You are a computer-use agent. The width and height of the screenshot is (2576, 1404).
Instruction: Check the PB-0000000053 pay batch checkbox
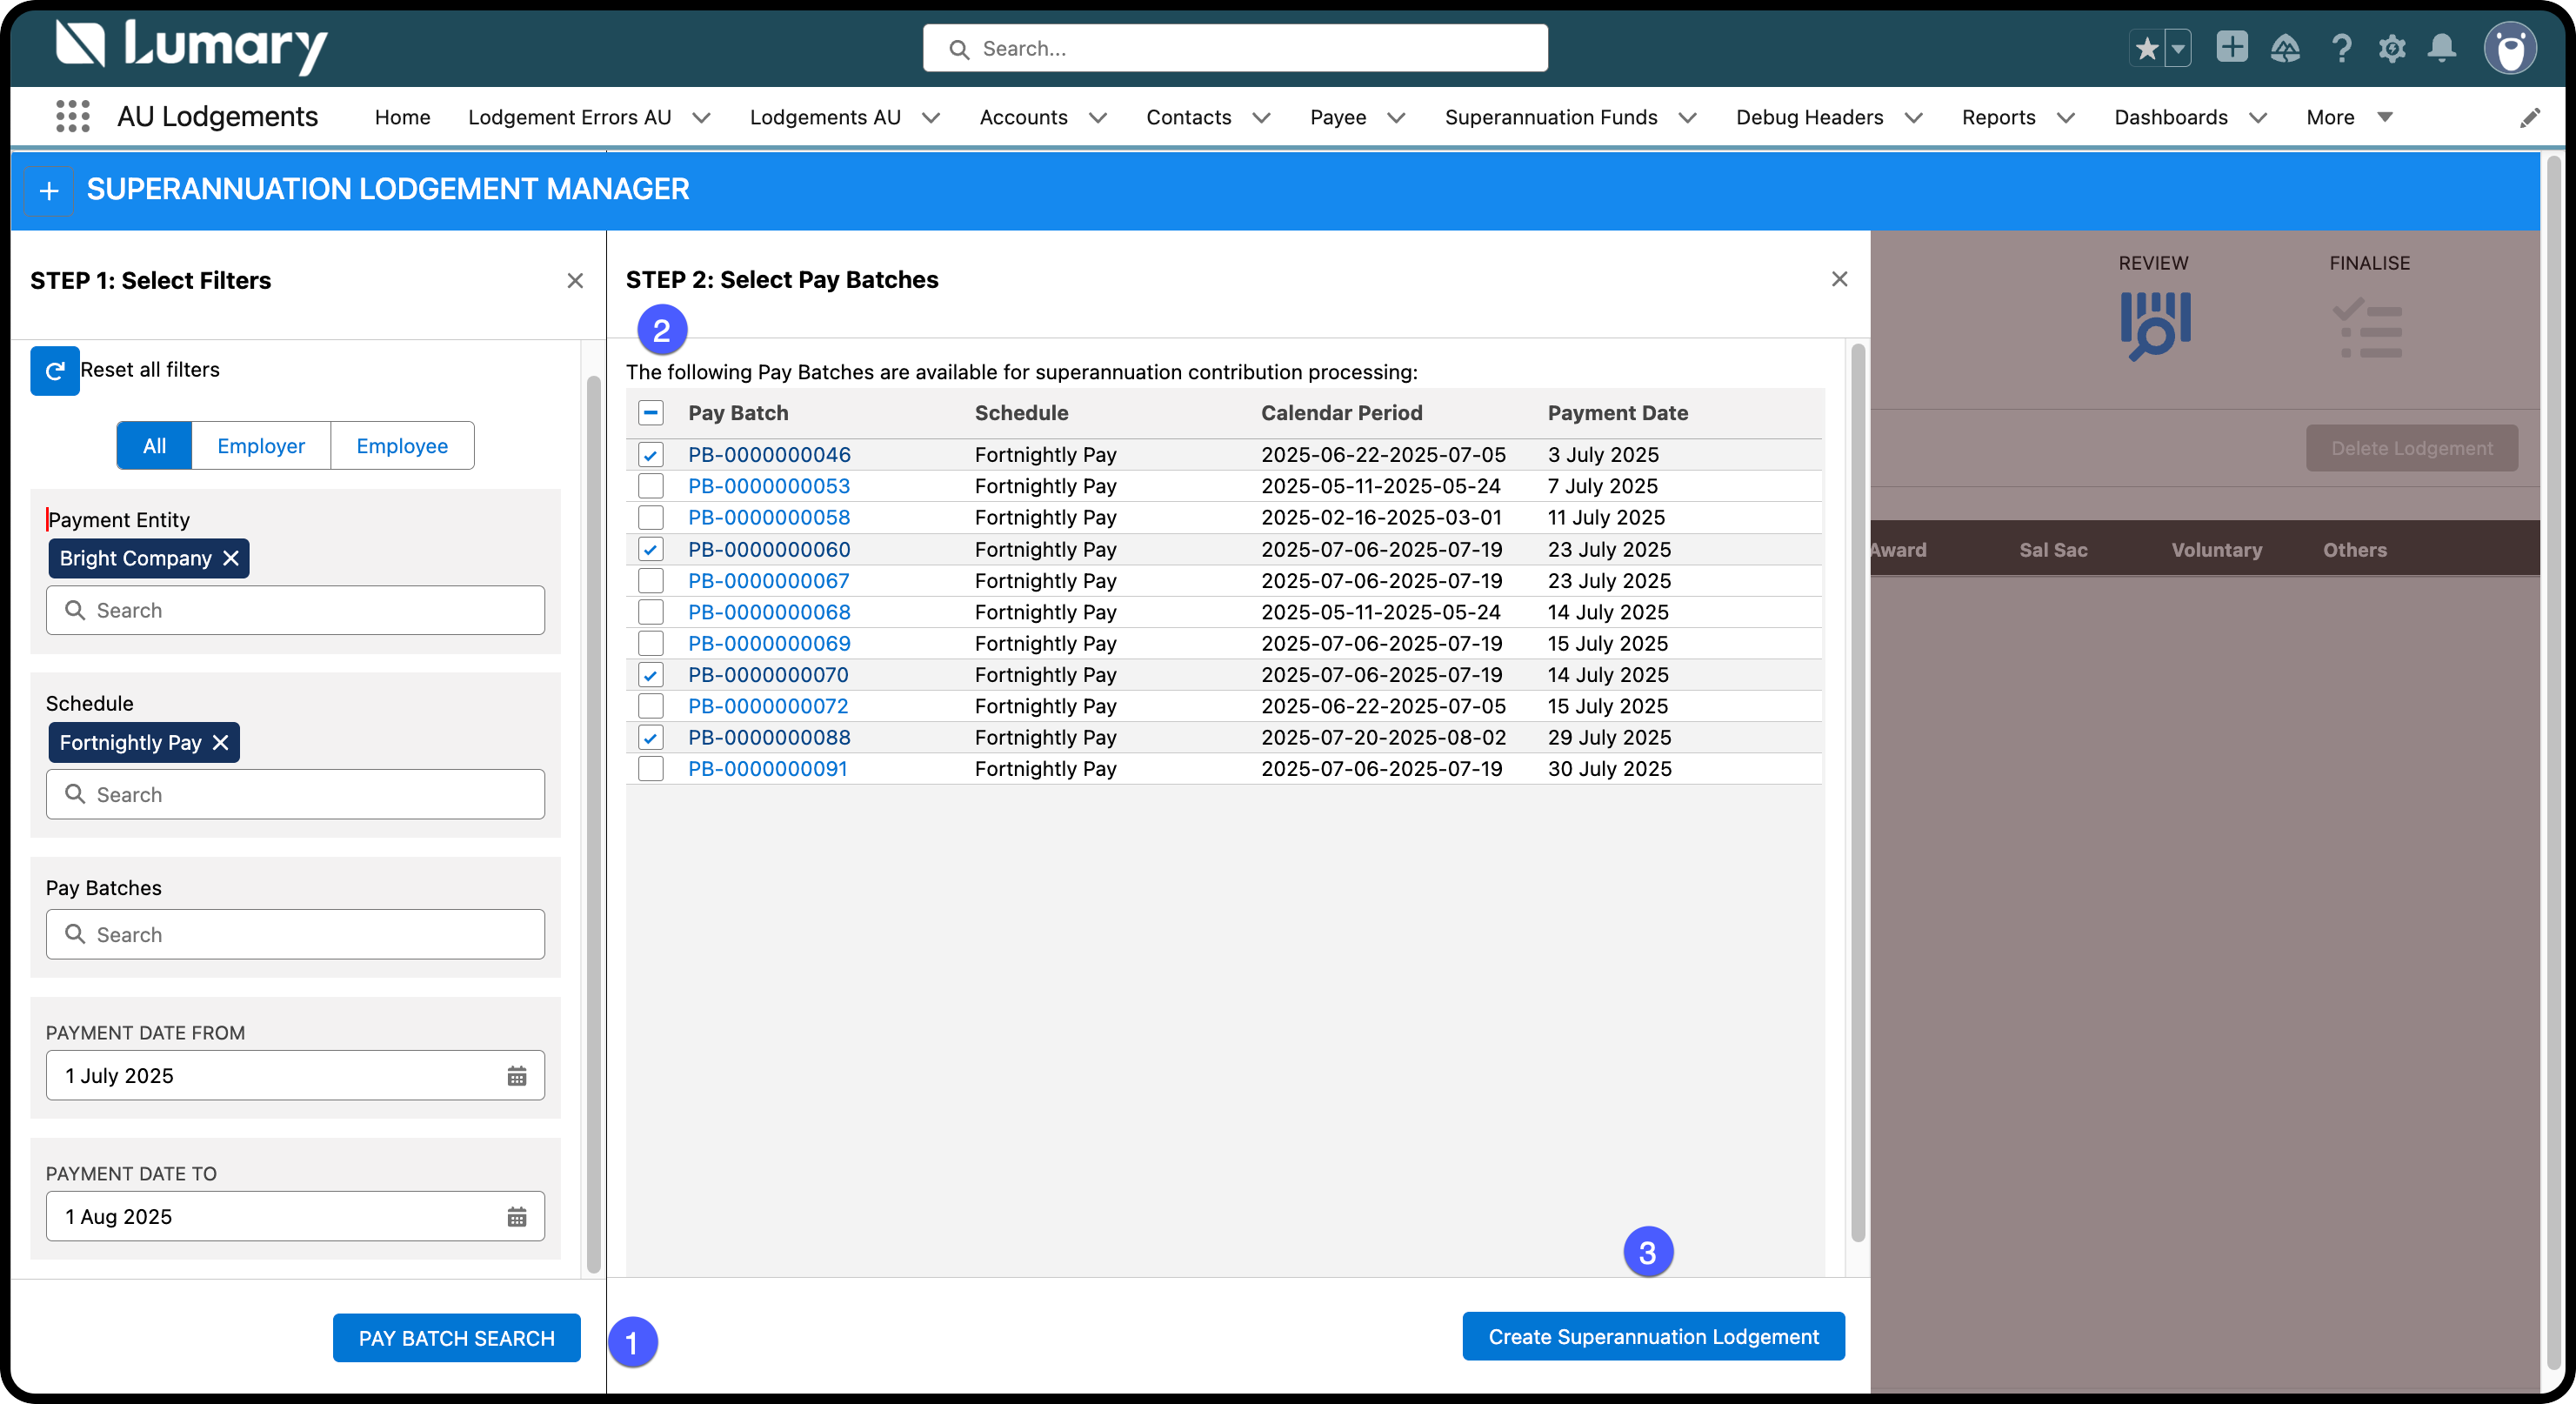point(651,486)
